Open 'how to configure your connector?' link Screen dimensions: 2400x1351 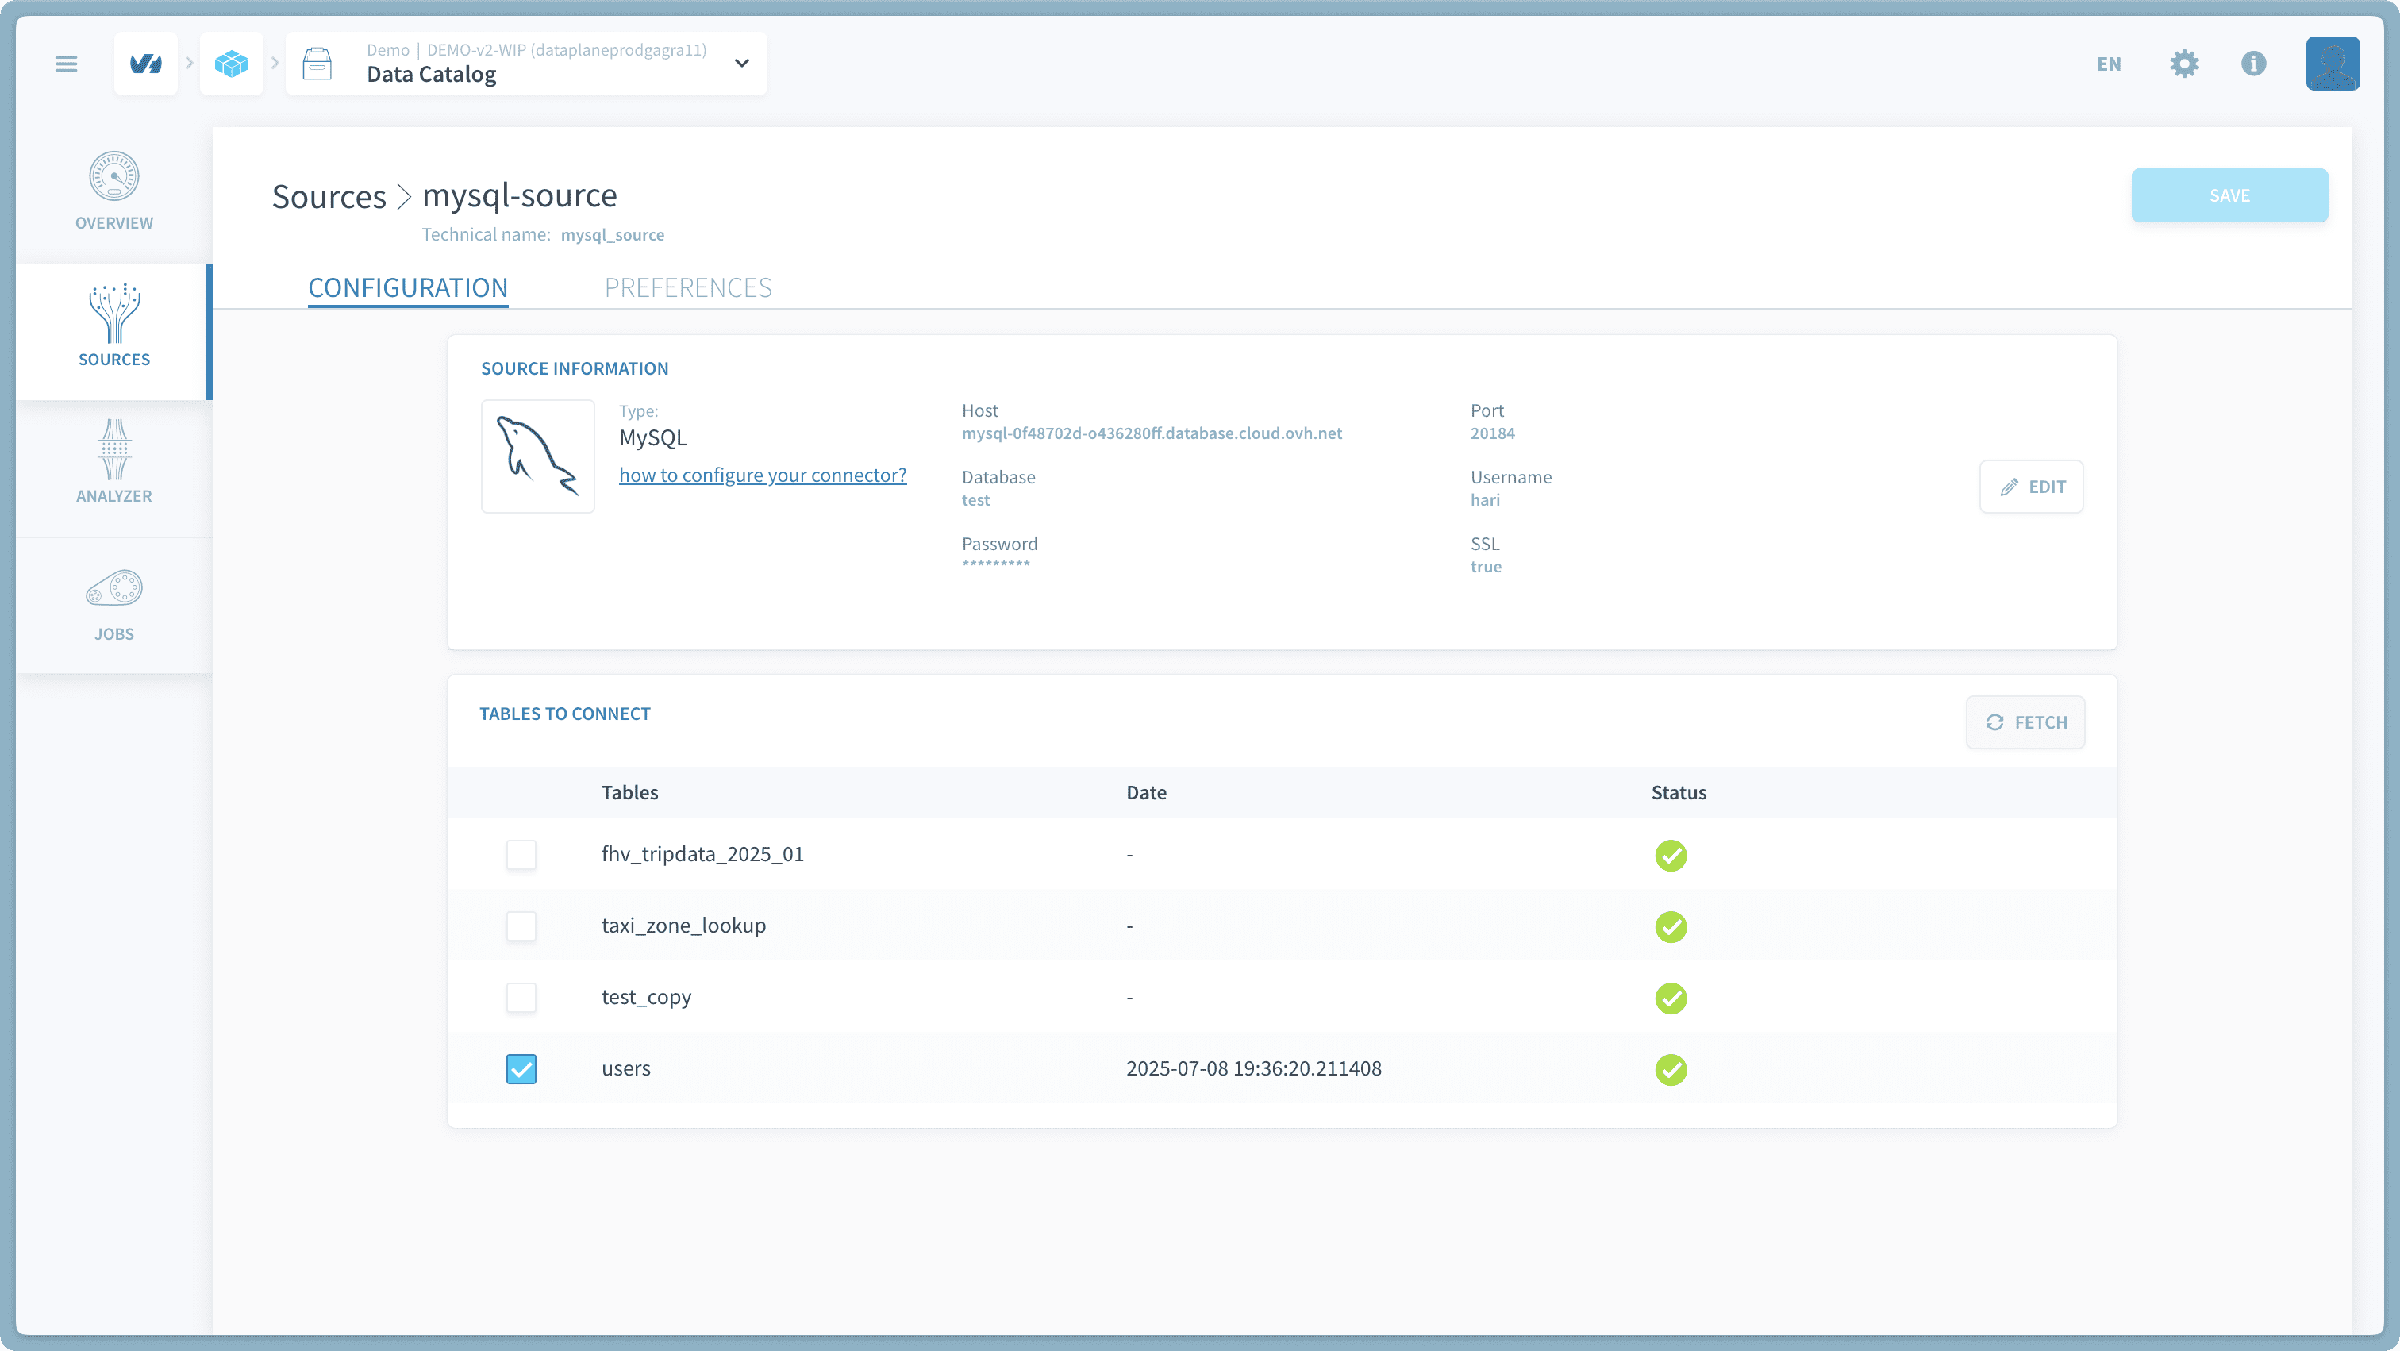763,476
